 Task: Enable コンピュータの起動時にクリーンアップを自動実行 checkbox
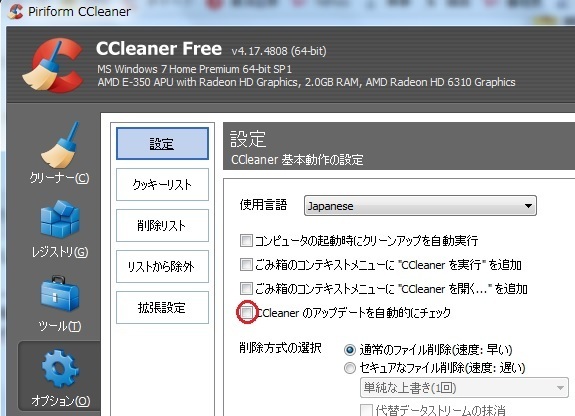pos(246,241)
